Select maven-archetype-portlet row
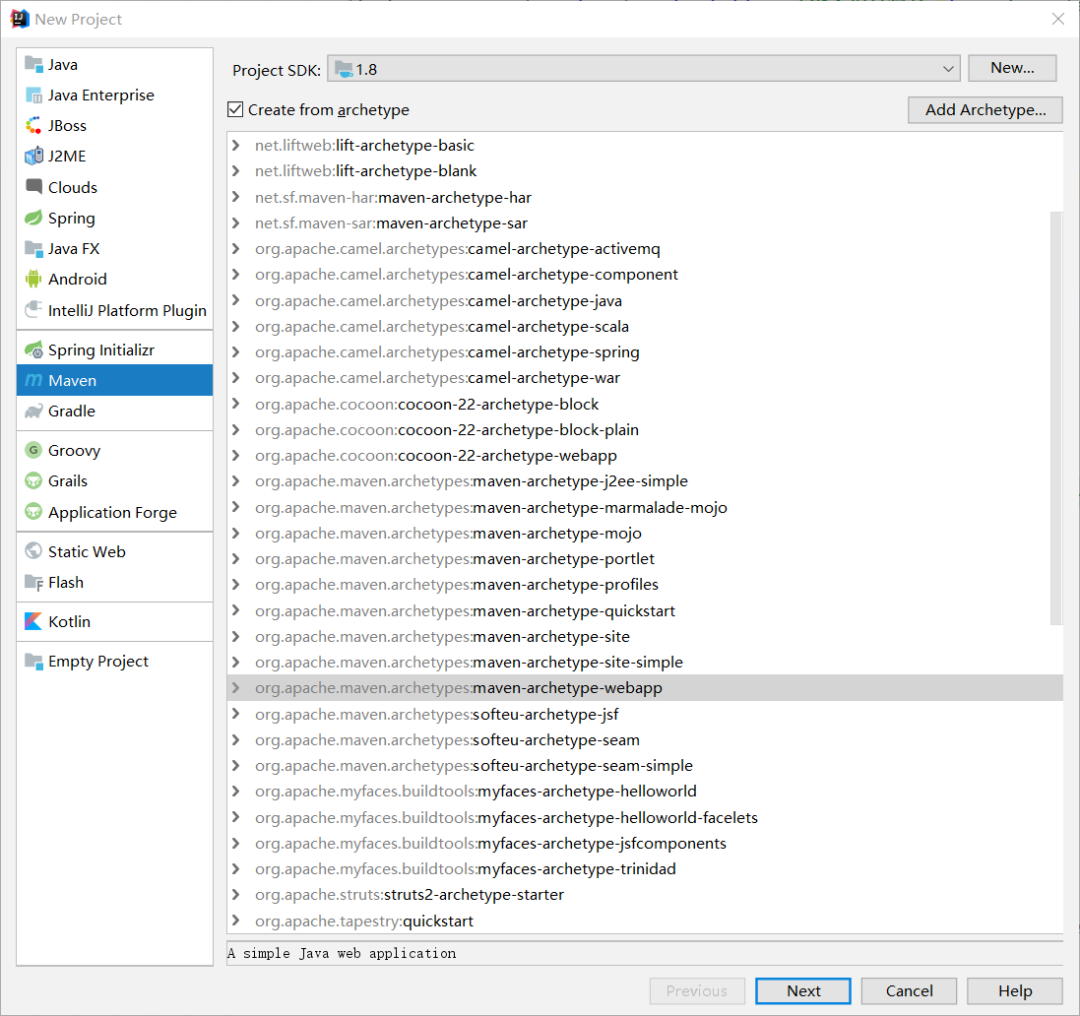The height and width of the screenshot is (1016, 1080). (645, 559)
